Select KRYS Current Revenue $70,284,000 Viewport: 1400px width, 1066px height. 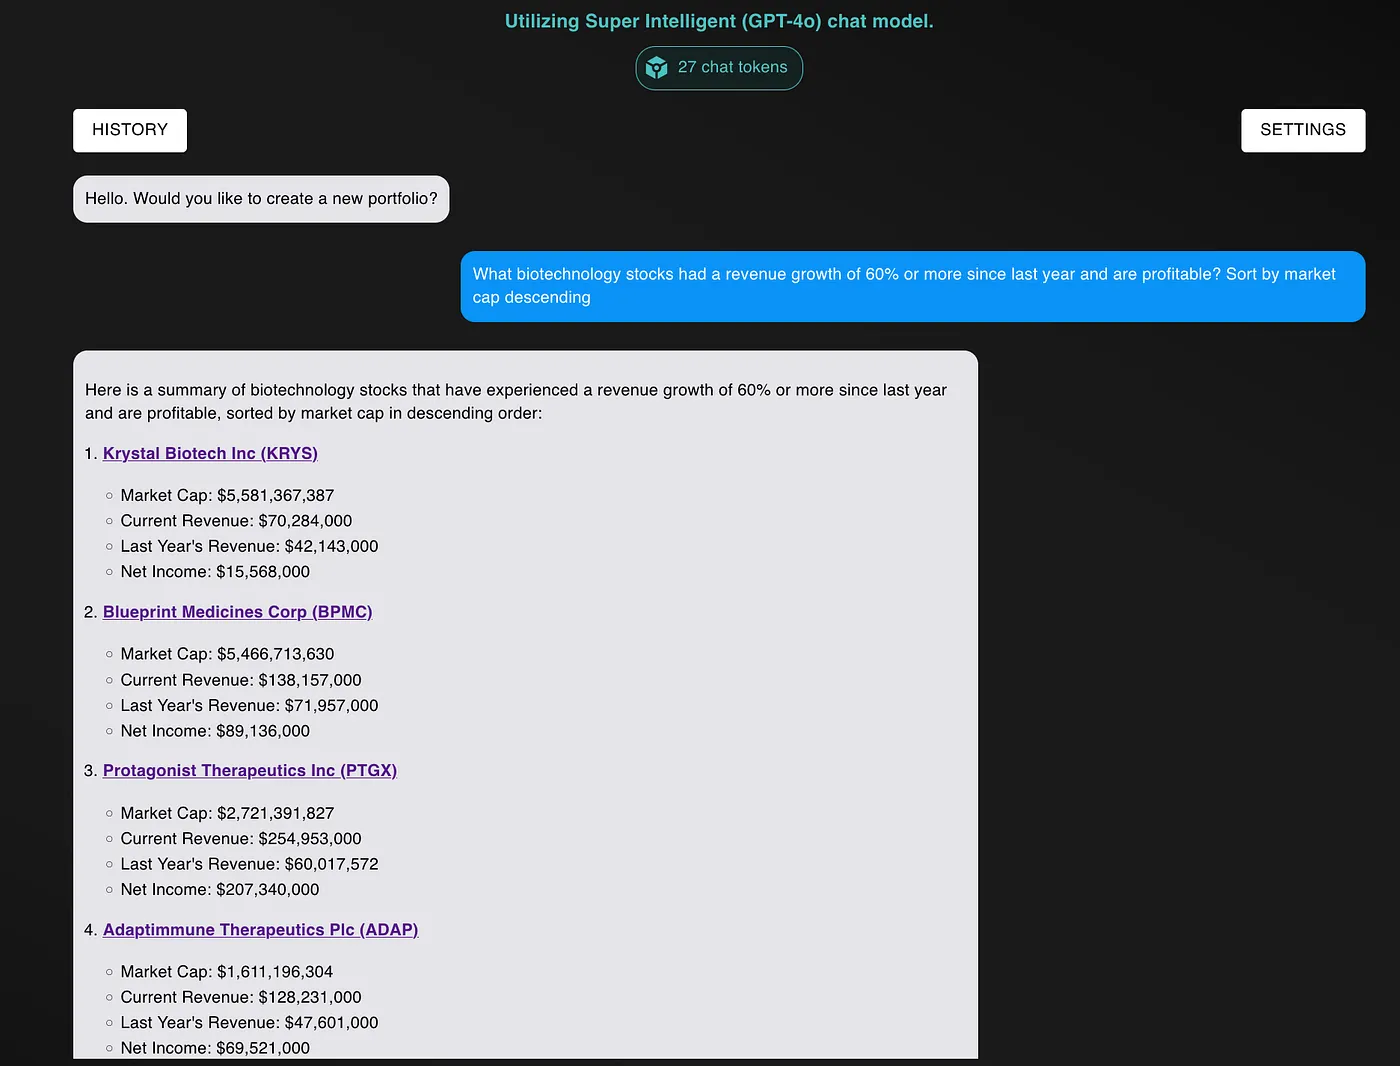point(236,521)
